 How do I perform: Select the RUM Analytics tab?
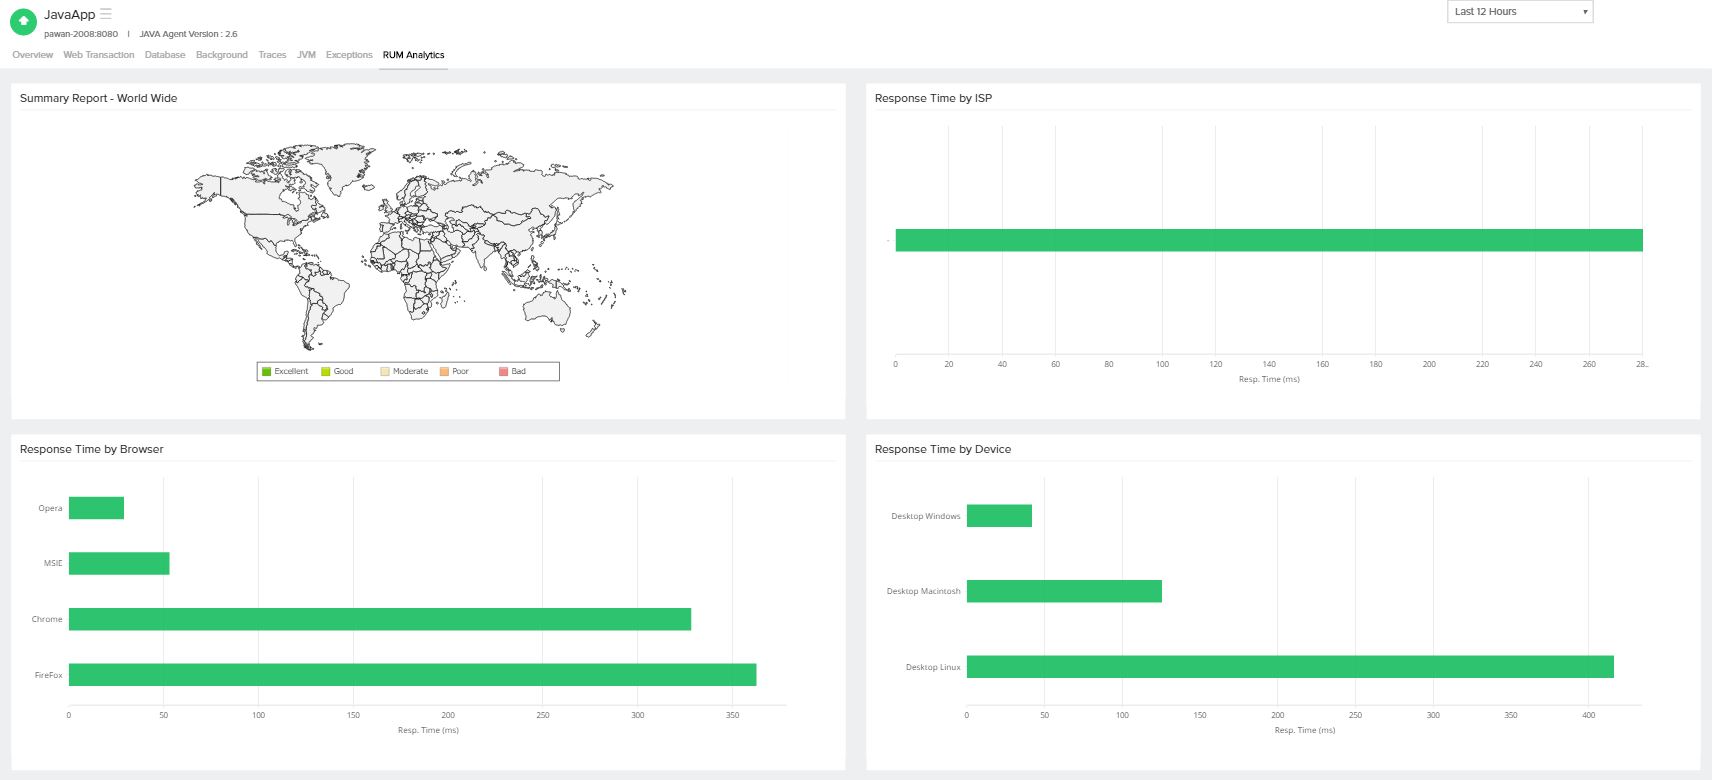coord(413,55)
